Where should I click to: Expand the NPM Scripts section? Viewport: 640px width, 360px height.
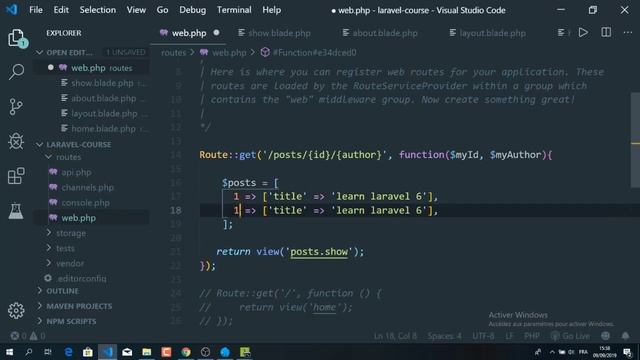[x=40, y=321]
